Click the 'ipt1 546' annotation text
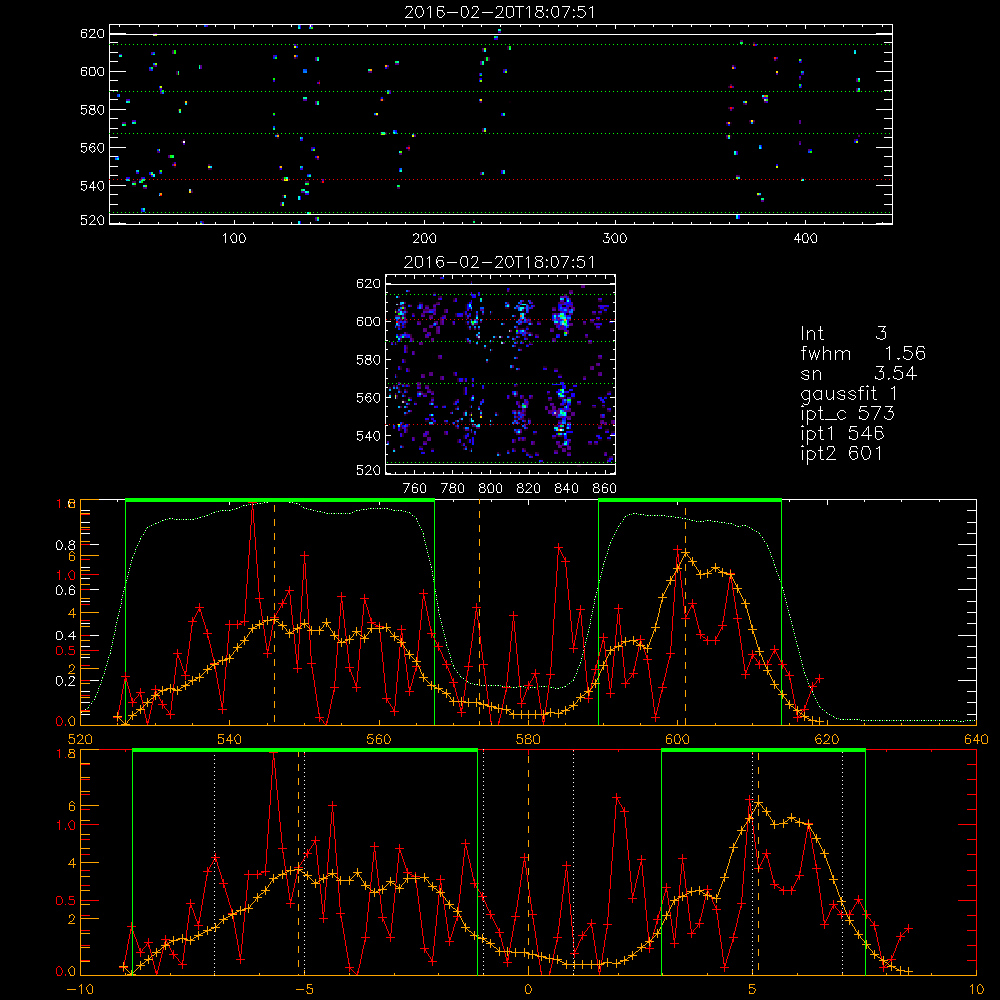 pos(842,434)
